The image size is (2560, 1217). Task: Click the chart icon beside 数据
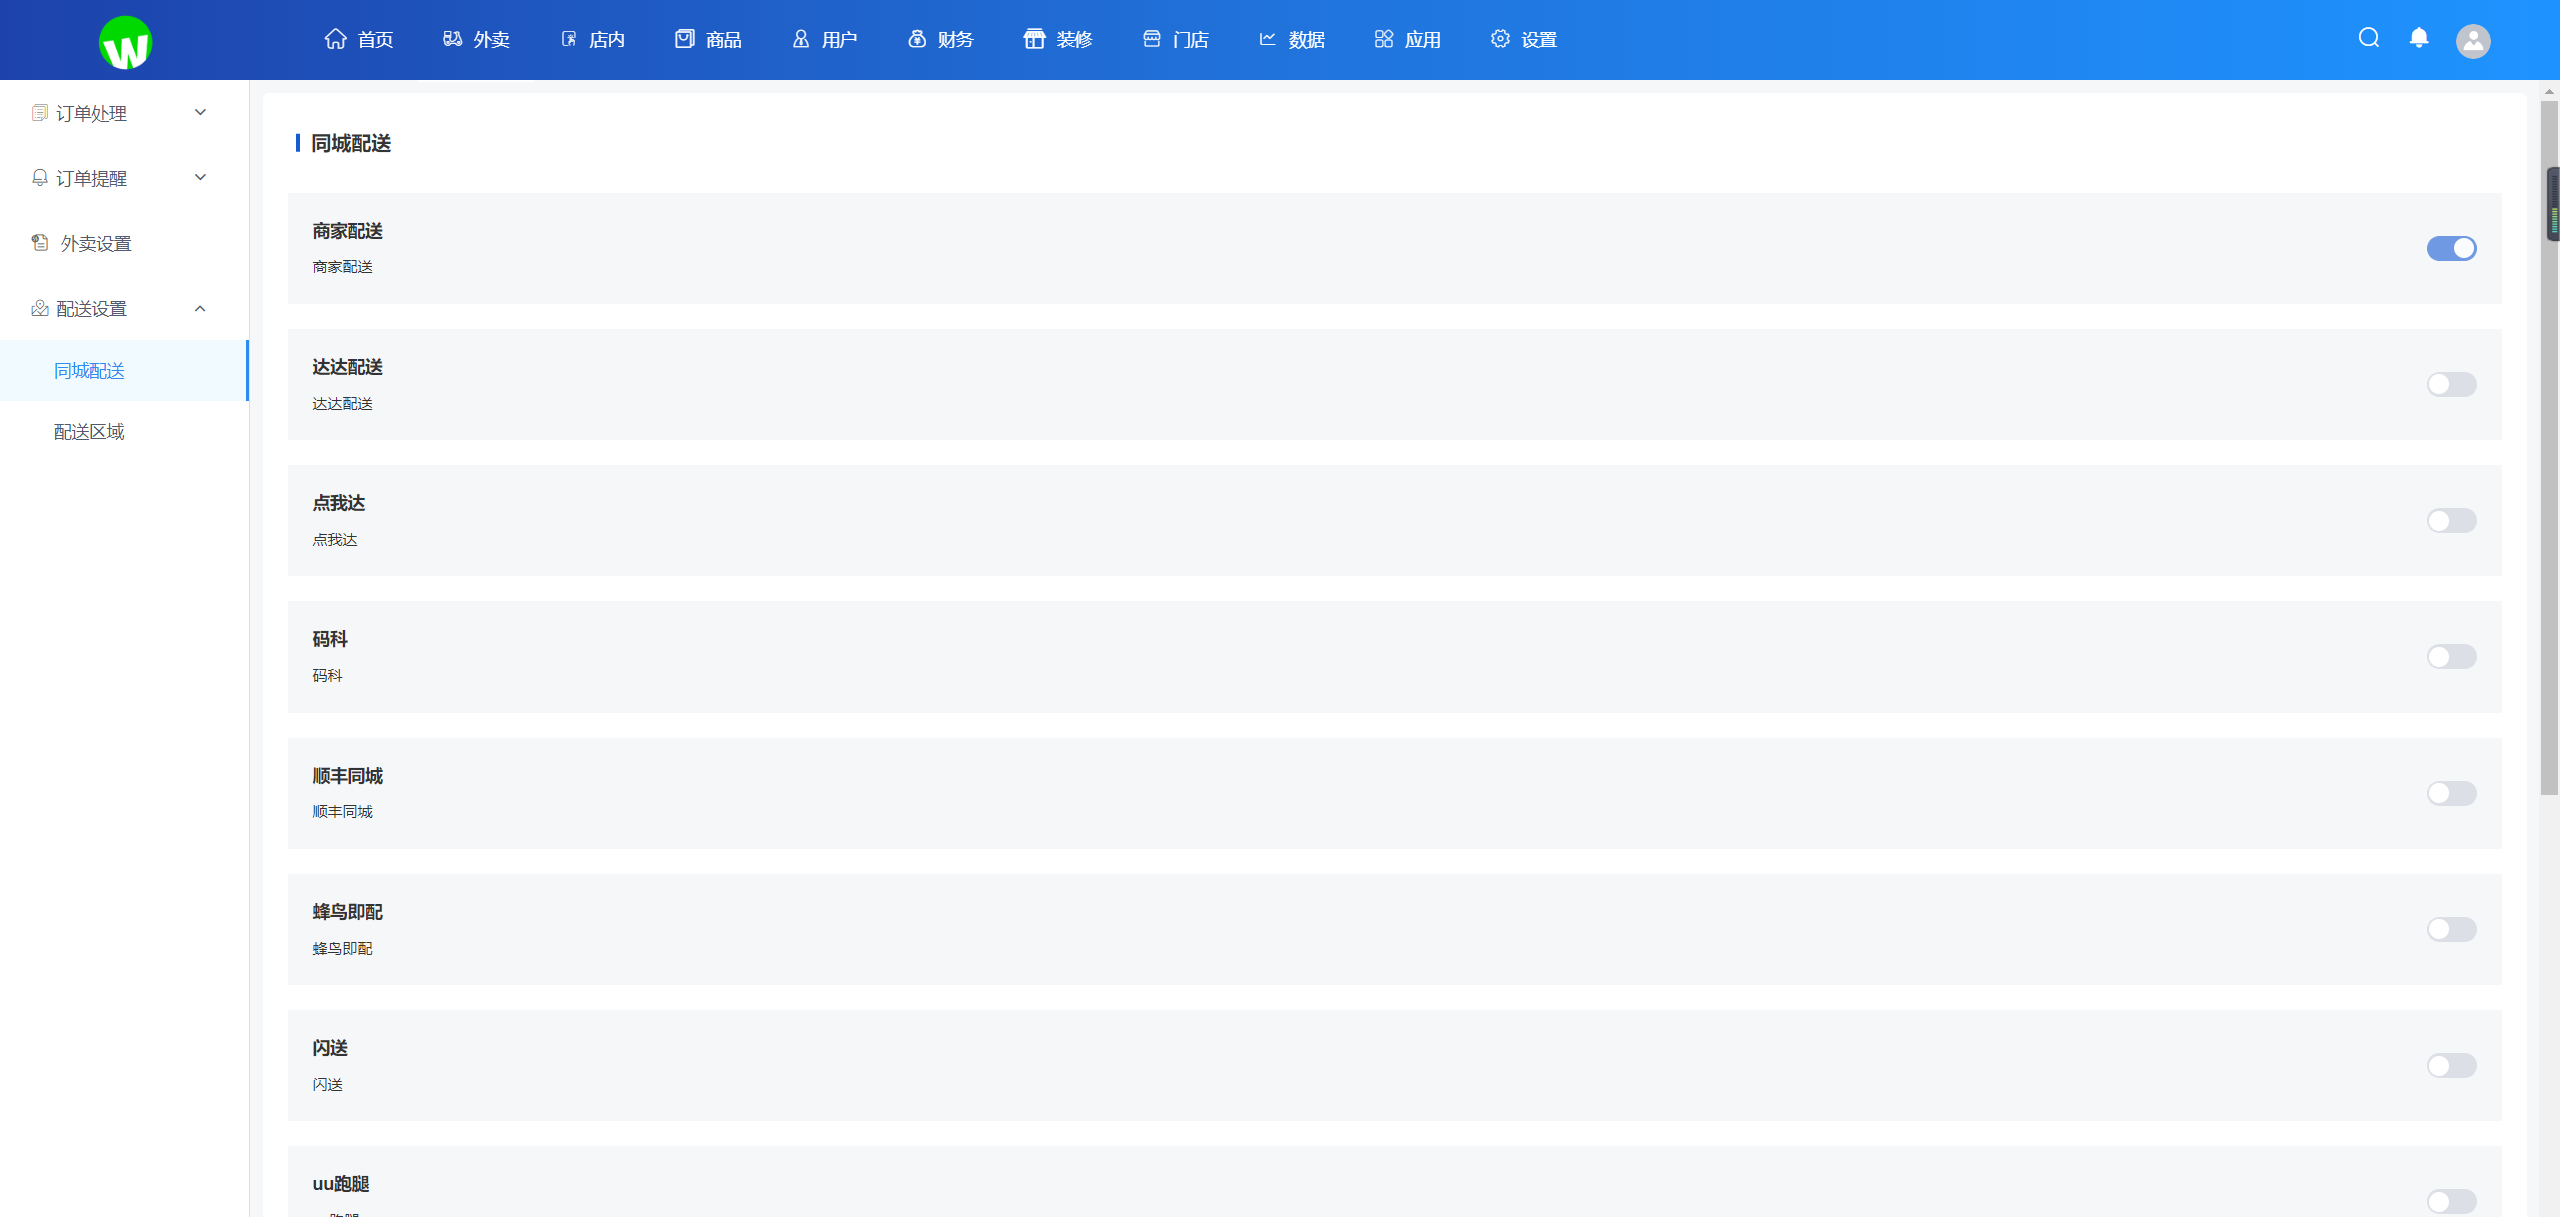[x=1268, y=39]
